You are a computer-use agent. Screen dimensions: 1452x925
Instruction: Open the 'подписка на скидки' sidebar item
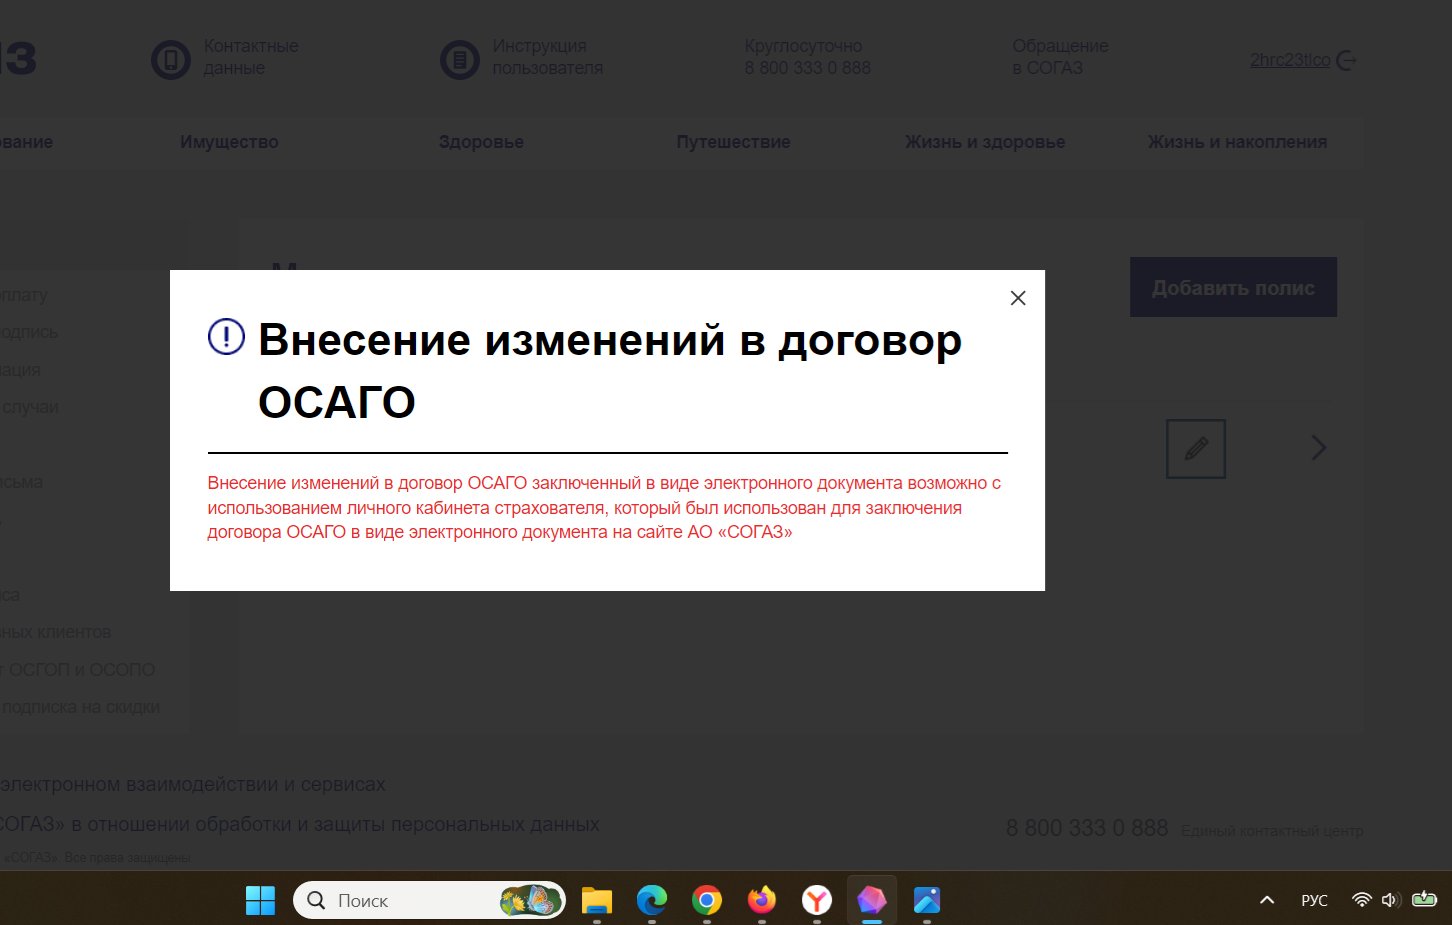coord(80,707)
